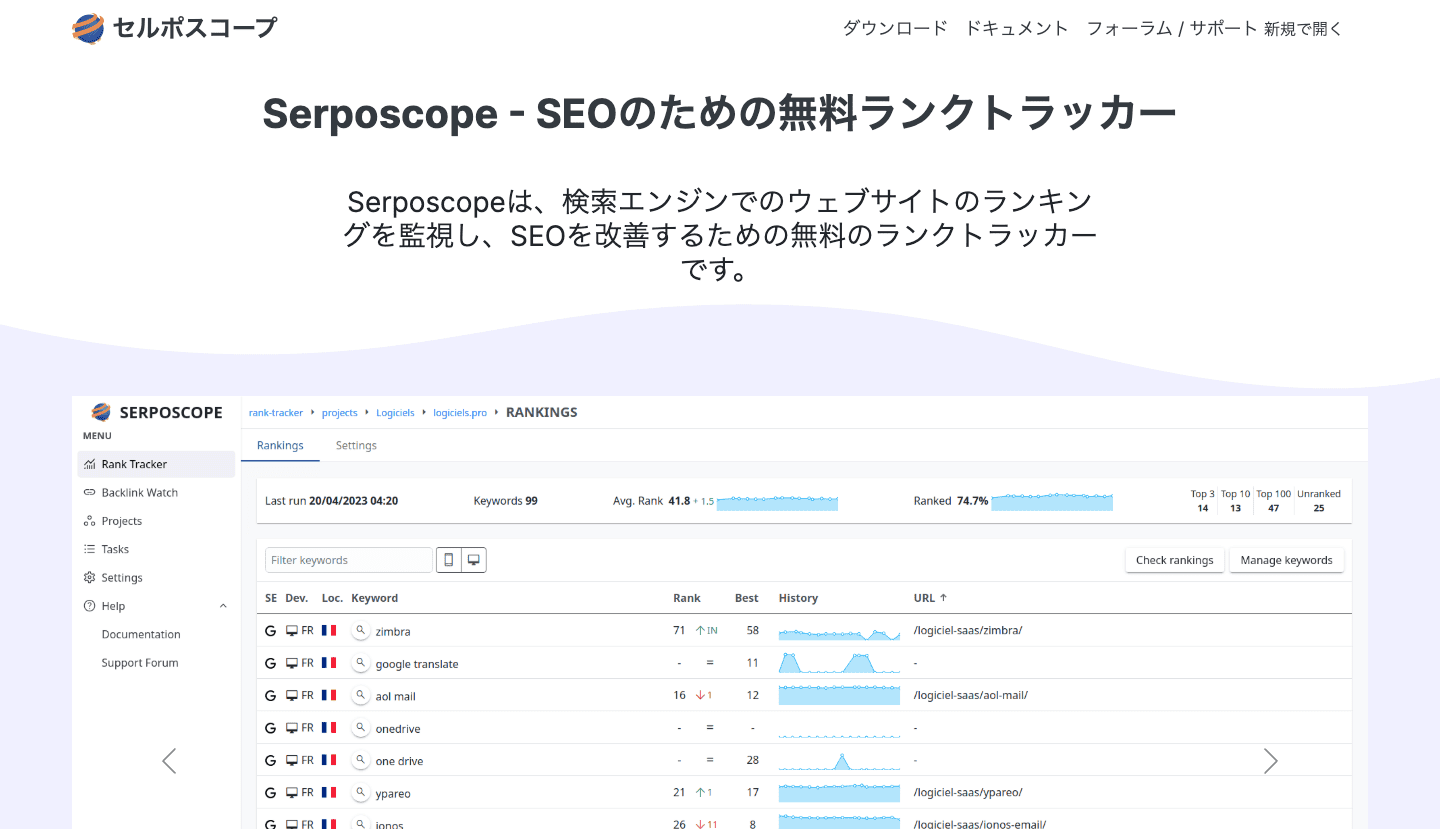Collapse the Help menu section
The width and height of the screenshot is (1440, 829).
coord(222,605)
